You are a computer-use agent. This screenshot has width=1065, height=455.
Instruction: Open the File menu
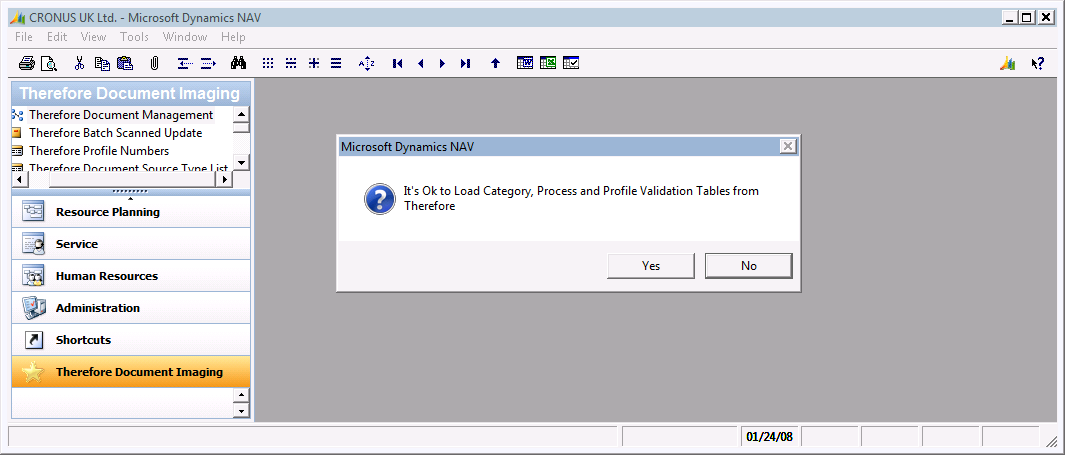point(24,37)
